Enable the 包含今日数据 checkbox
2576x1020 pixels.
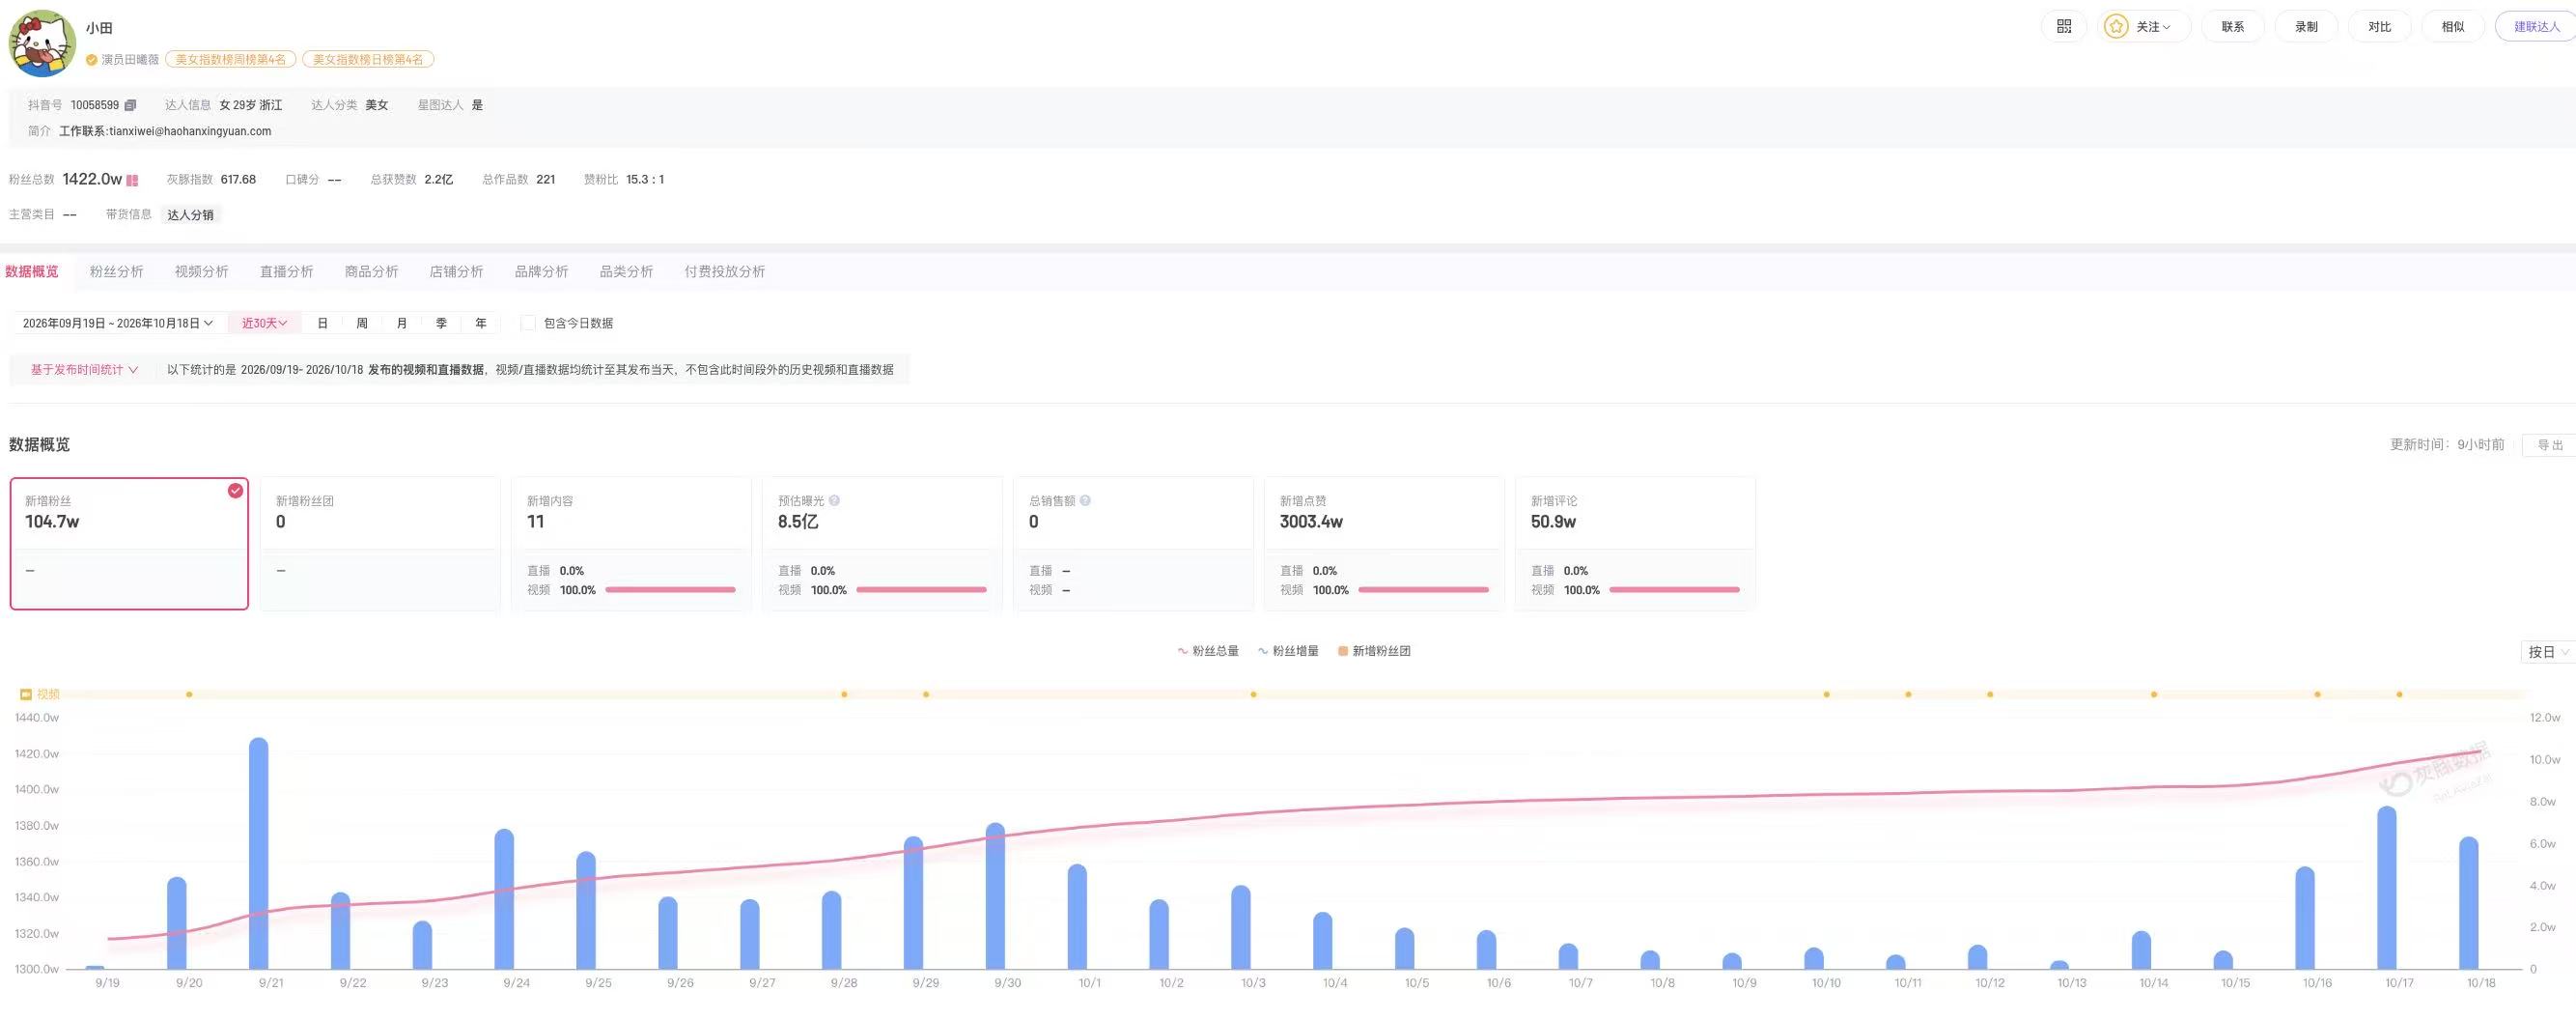point(528,323)
